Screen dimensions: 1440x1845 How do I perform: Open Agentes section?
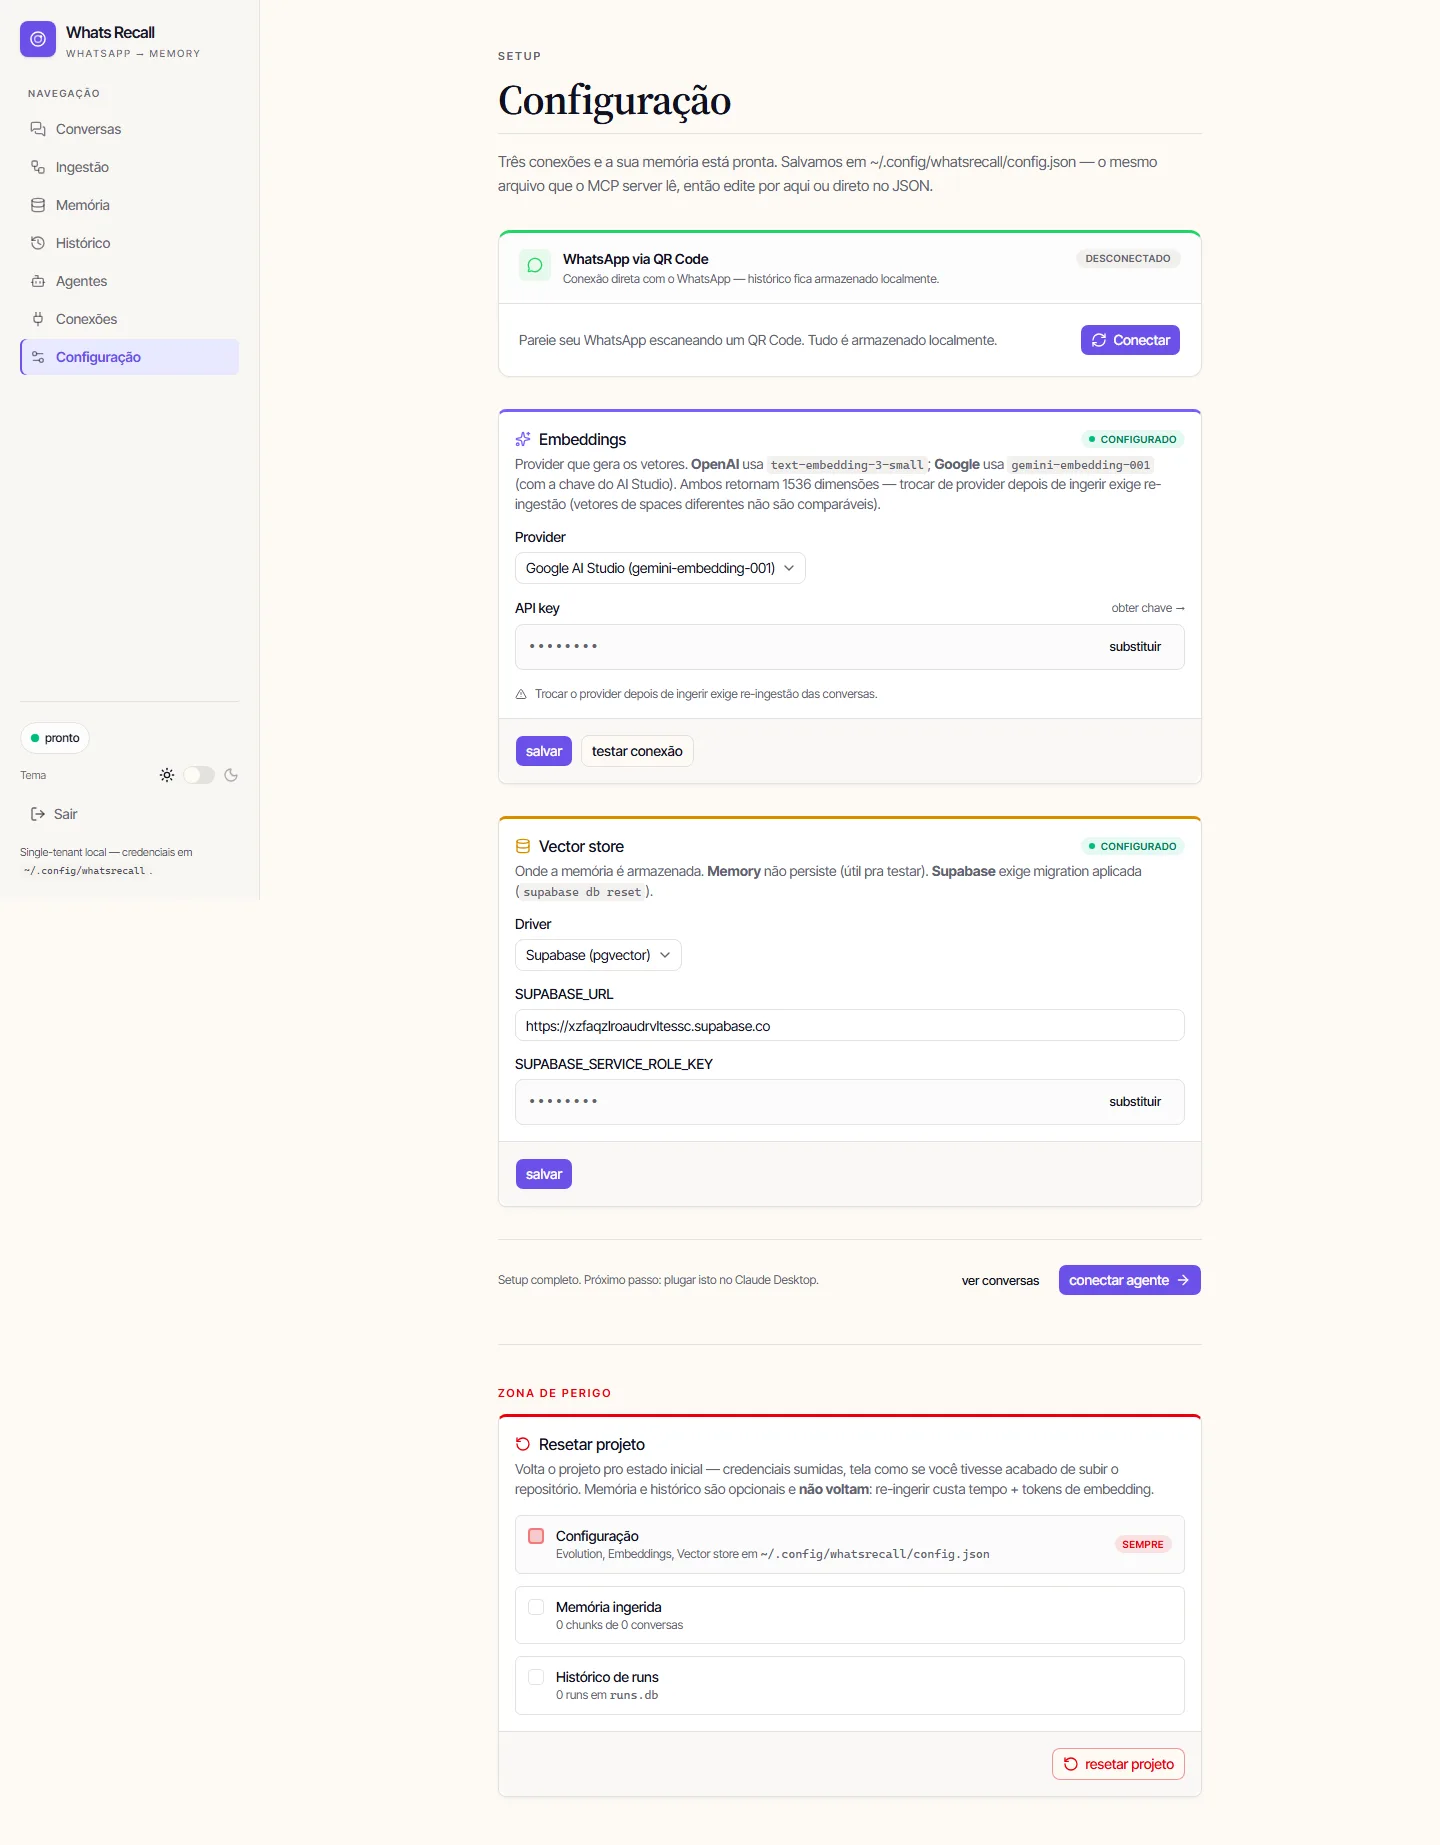[129, 281]
